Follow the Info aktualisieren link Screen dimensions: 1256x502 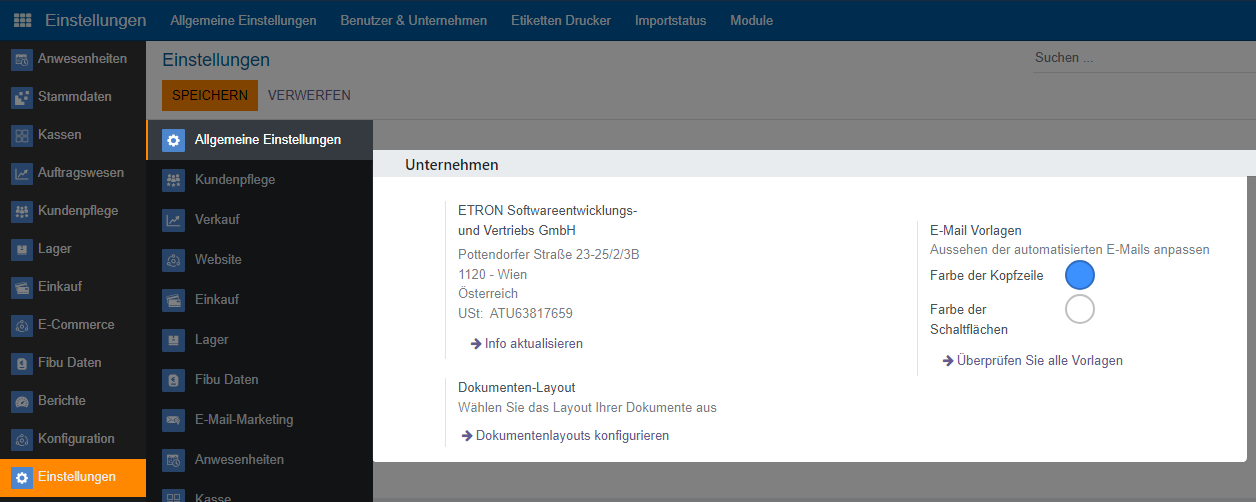(x=533, y=343)
